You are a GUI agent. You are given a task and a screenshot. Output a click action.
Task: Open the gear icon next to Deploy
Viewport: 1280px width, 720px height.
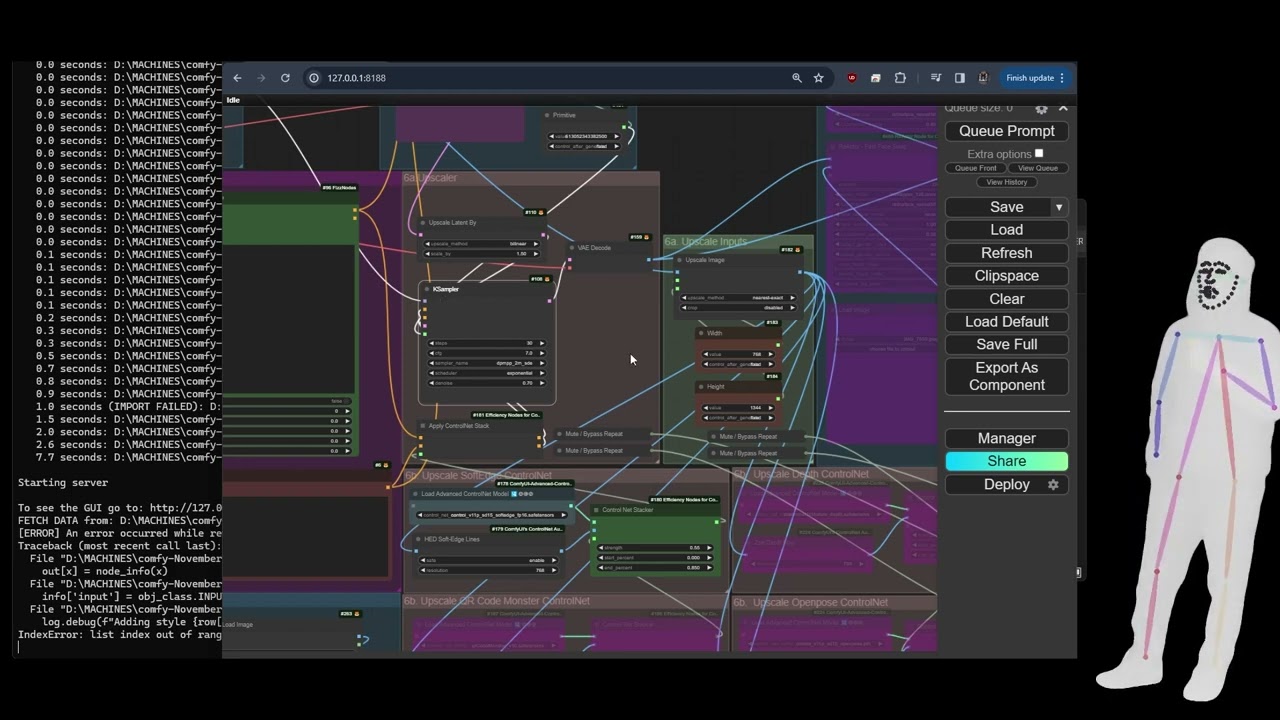1053,484
